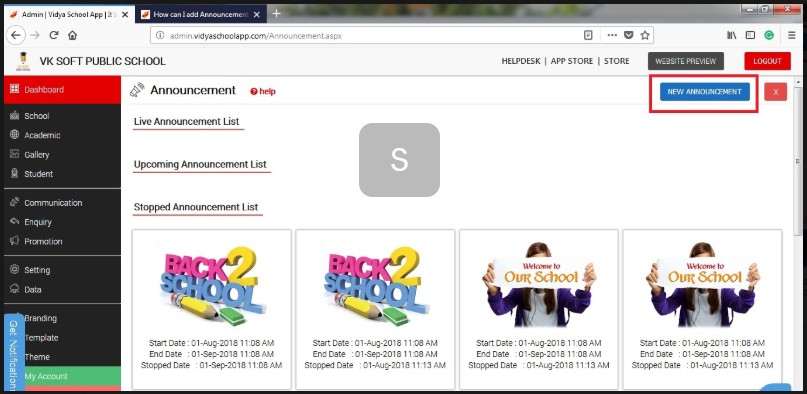Open the Library icon in the browser toolbar
The width and height of the screenshot is (807, 394).
(x=731, y=35)
